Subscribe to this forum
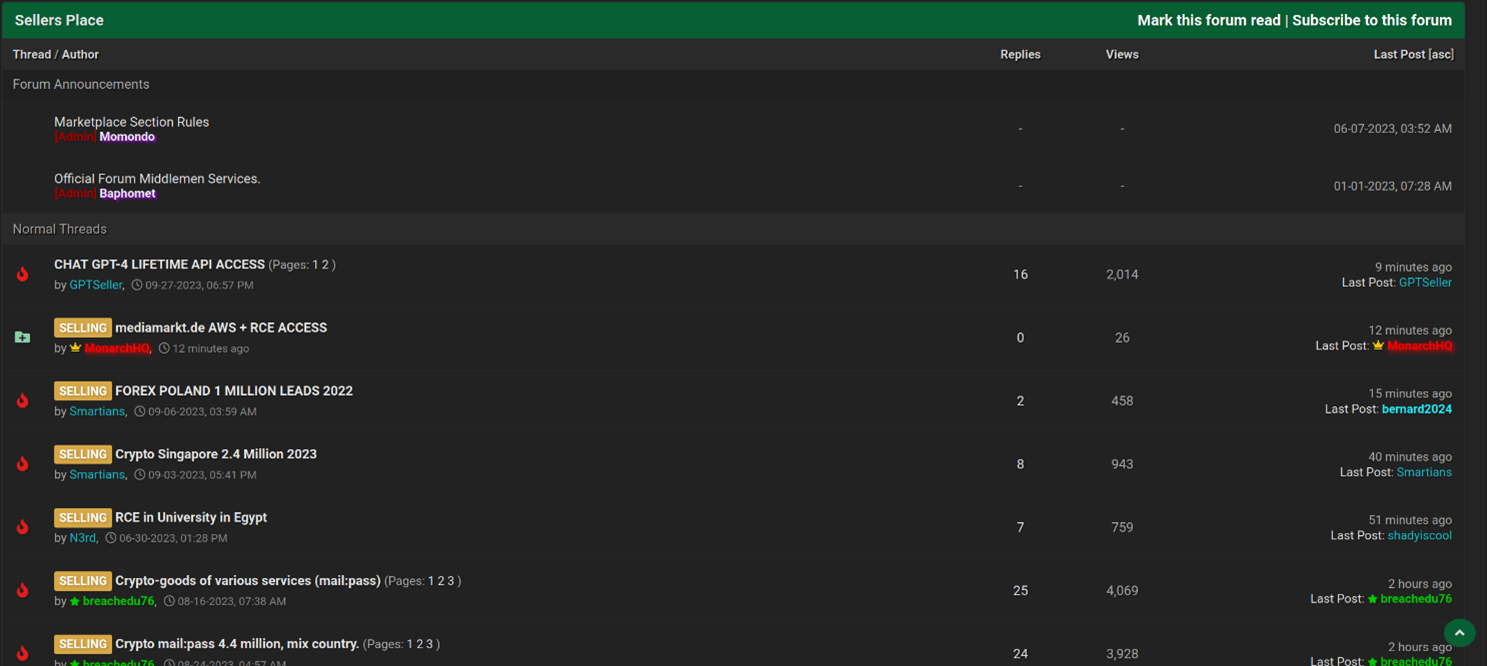Screen dimensions: 1487x666 tap(1371, 20)
